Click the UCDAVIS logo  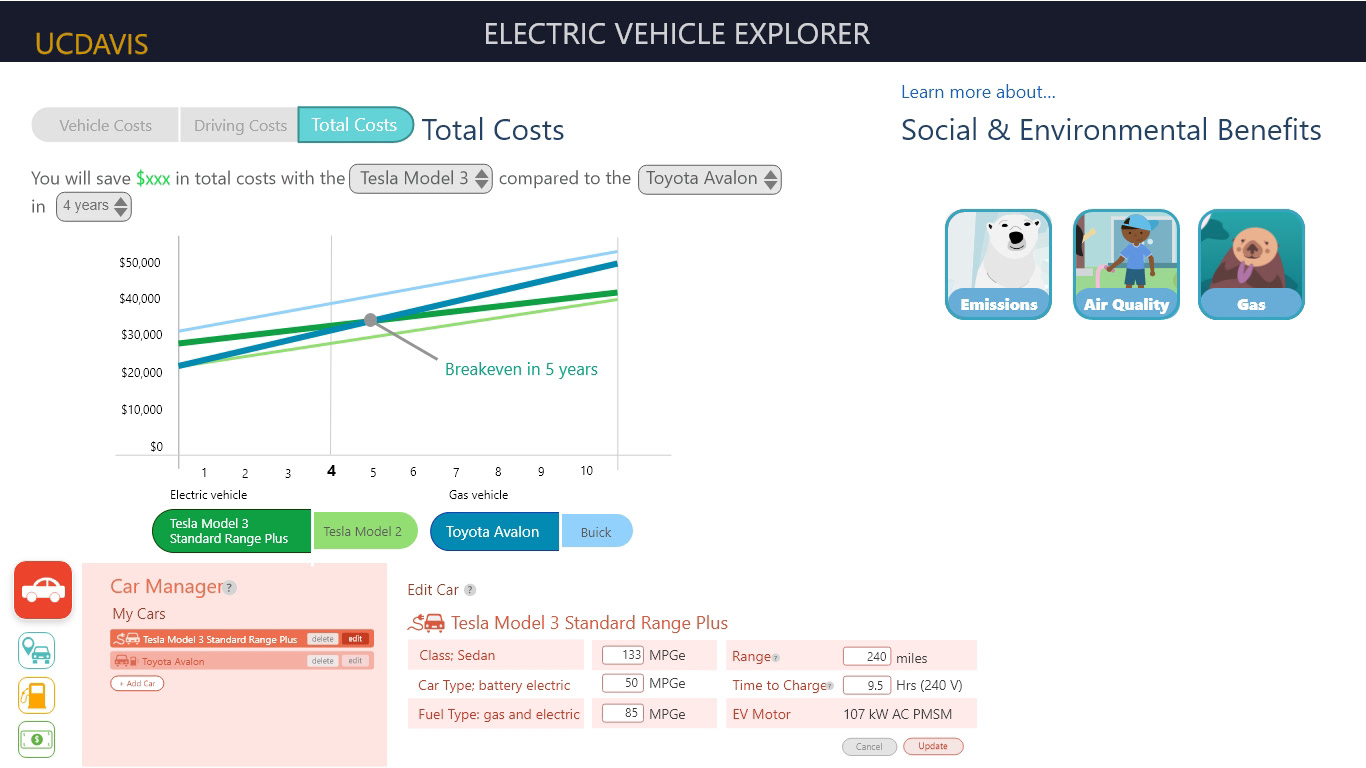click(x=91, y=44)
